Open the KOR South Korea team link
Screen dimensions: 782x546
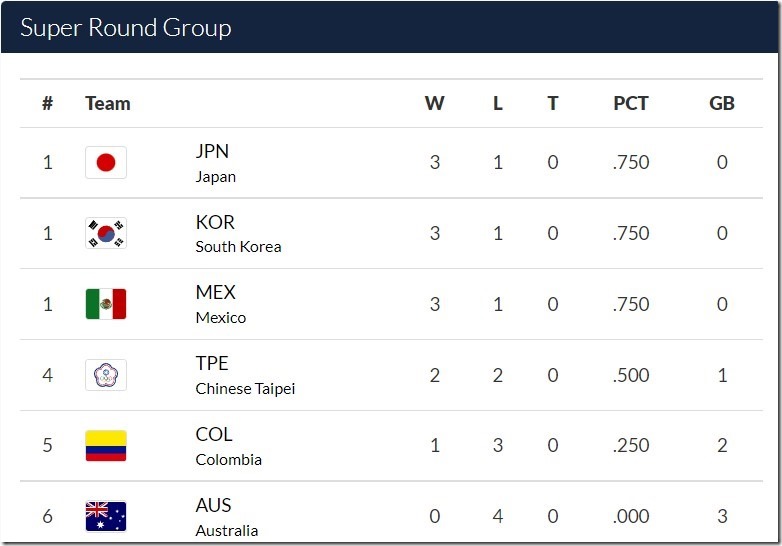pyautogui.click(x=238, y=234)
